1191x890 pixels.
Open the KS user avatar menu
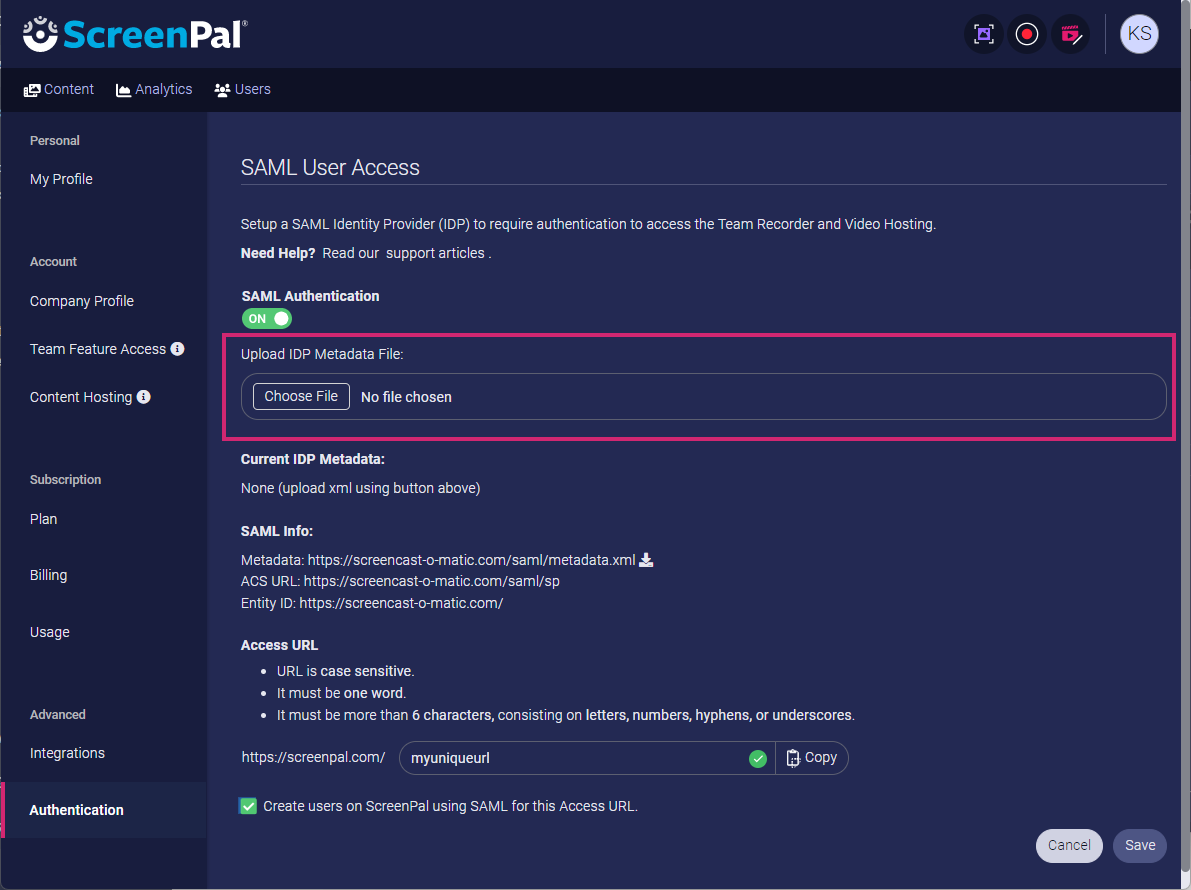1139,34
